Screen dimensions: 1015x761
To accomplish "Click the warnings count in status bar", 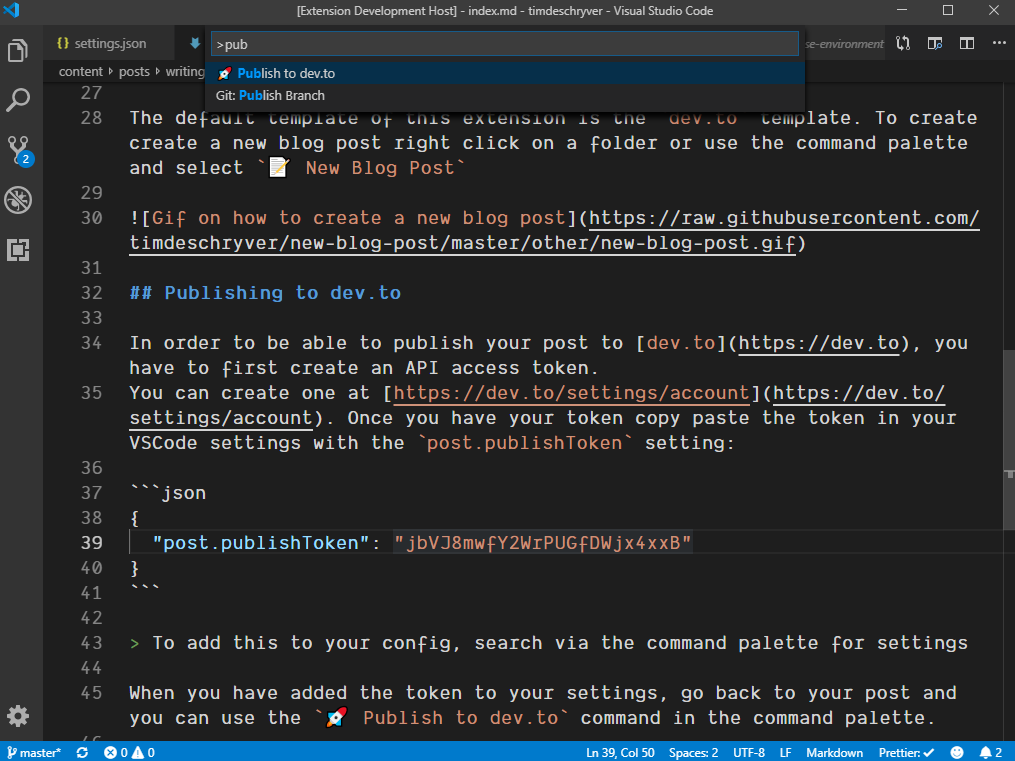I will coord(143,753).
